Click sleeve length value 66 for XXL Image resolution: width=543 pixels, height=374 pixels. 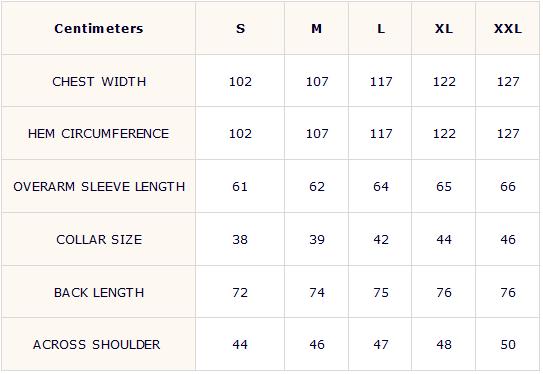(x=508, y=187)
